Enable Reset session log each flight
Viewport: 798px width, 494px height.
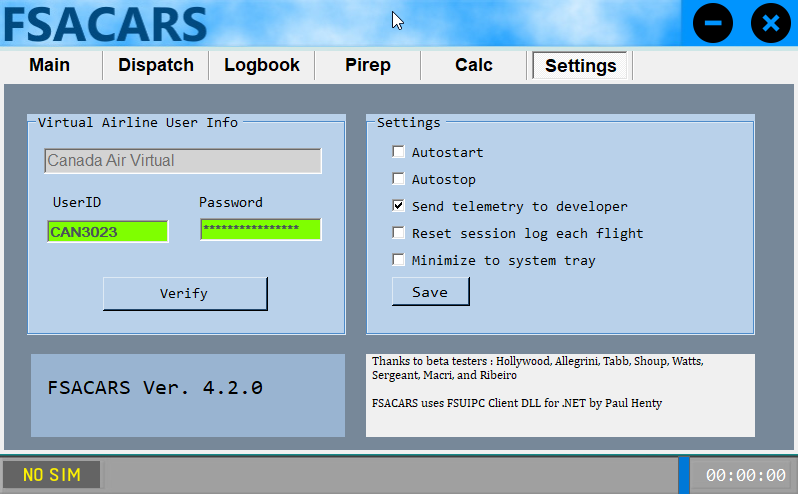[399, 234]
